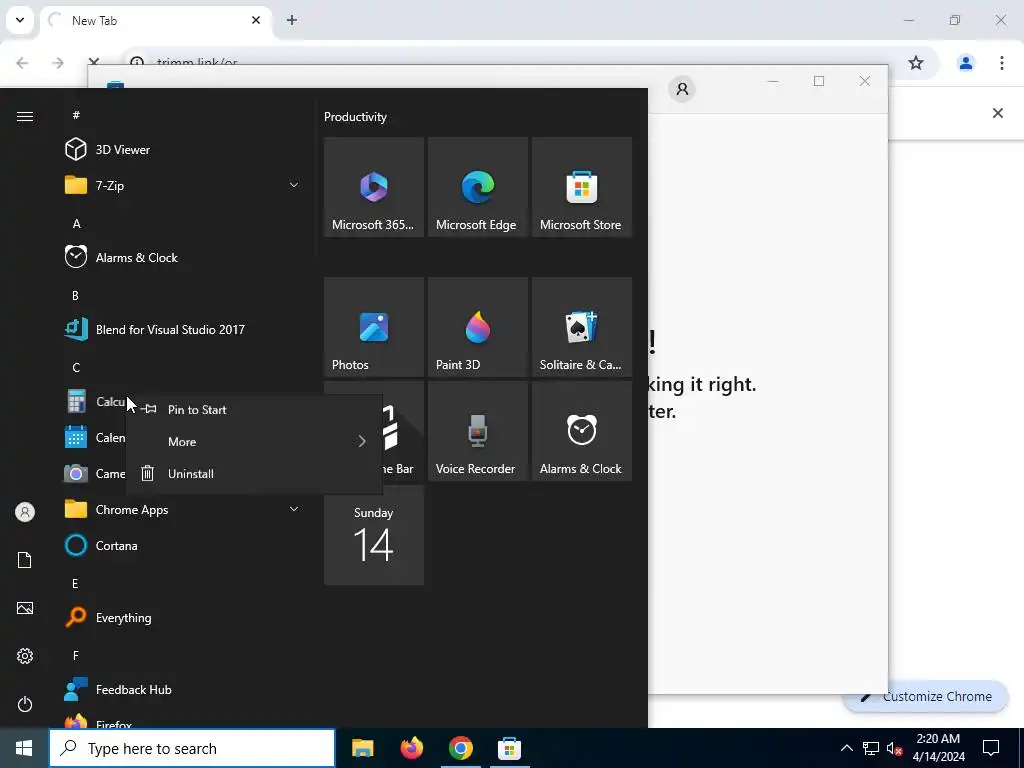Choose Uninstall from the context menu
The image size is (1024, 768).
click(x=254, y=473)
